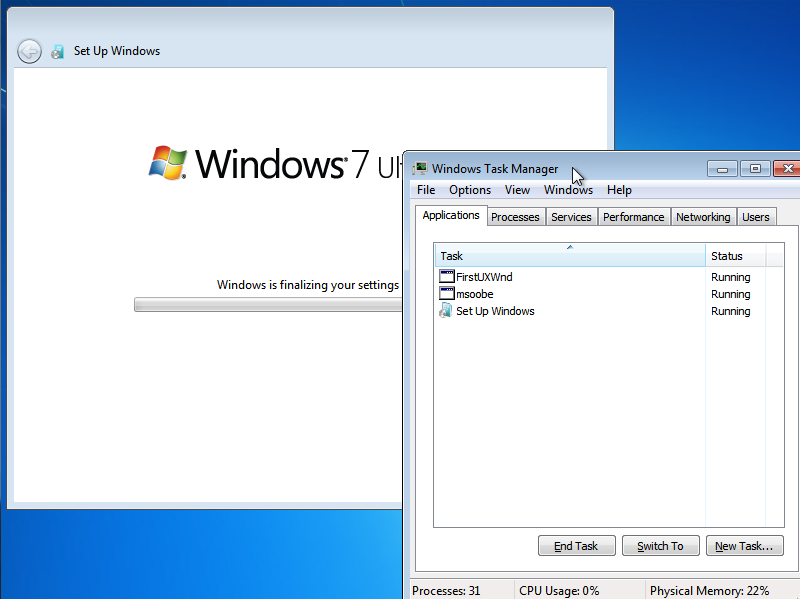Click the End Task button

click(x=577, y=545)
